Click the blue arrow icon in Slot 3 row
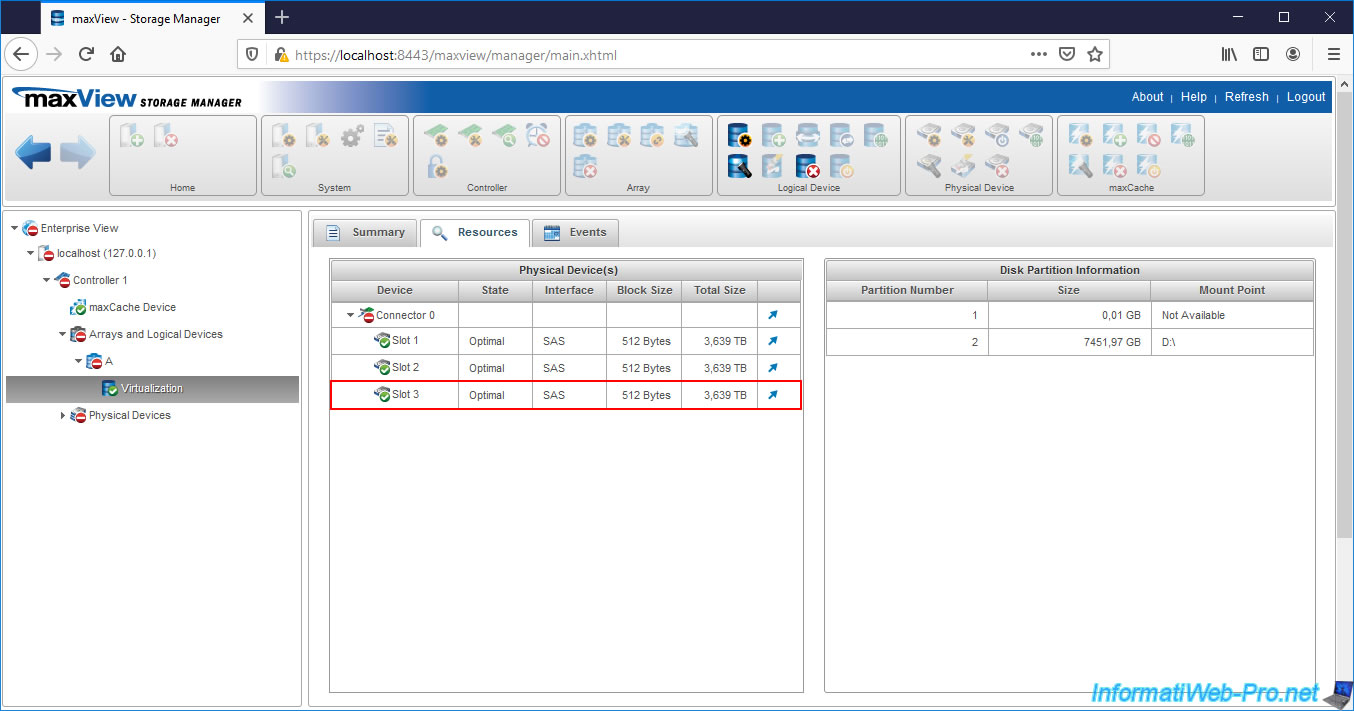 772,395
